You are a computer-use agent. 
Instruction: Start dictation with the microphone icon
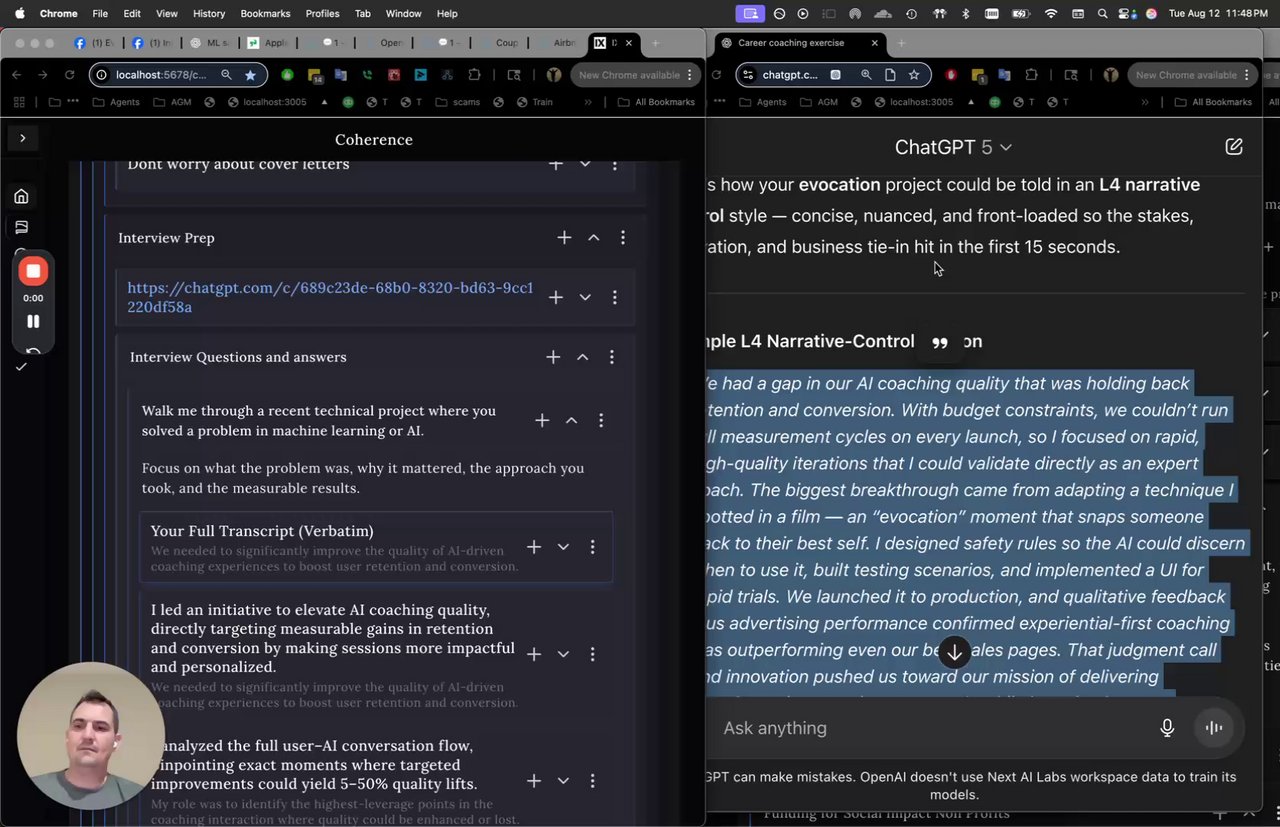(1167, 728)
